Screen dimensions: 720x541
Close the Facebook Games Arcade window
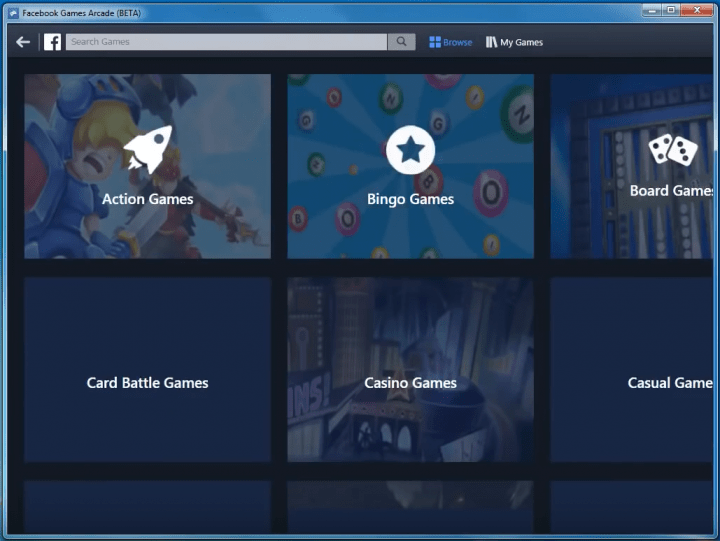(697, 10)
